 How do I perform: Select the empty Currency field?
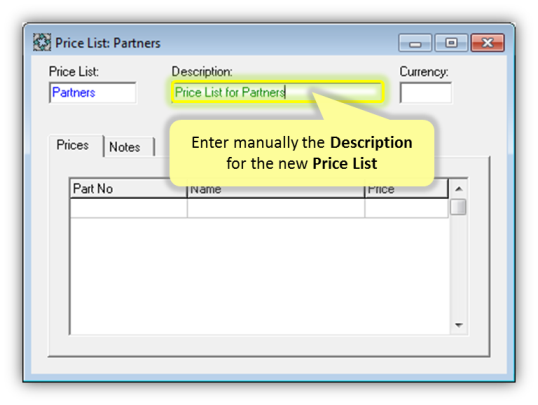coord(426,92)
